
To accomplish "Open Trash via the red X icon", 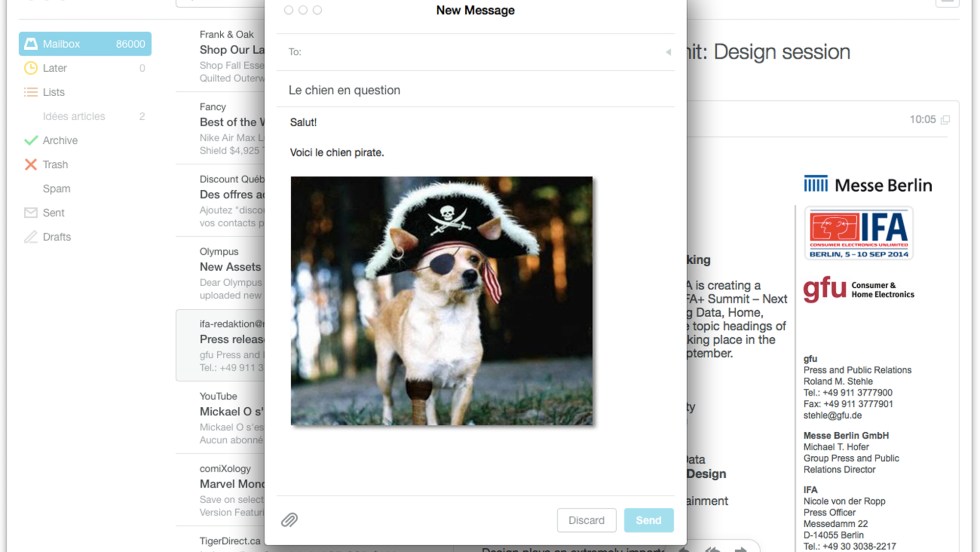I will (31, 165).
